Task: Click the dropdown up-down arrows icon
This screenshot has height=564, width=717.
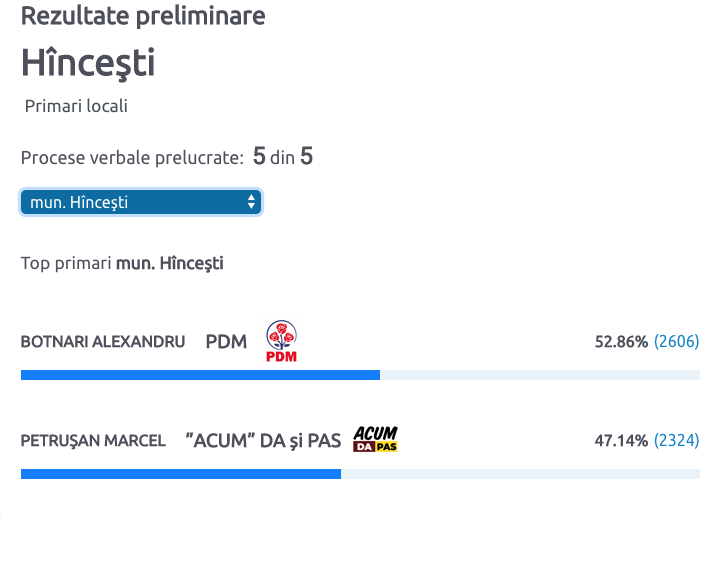Action: [x=251, y=202]
